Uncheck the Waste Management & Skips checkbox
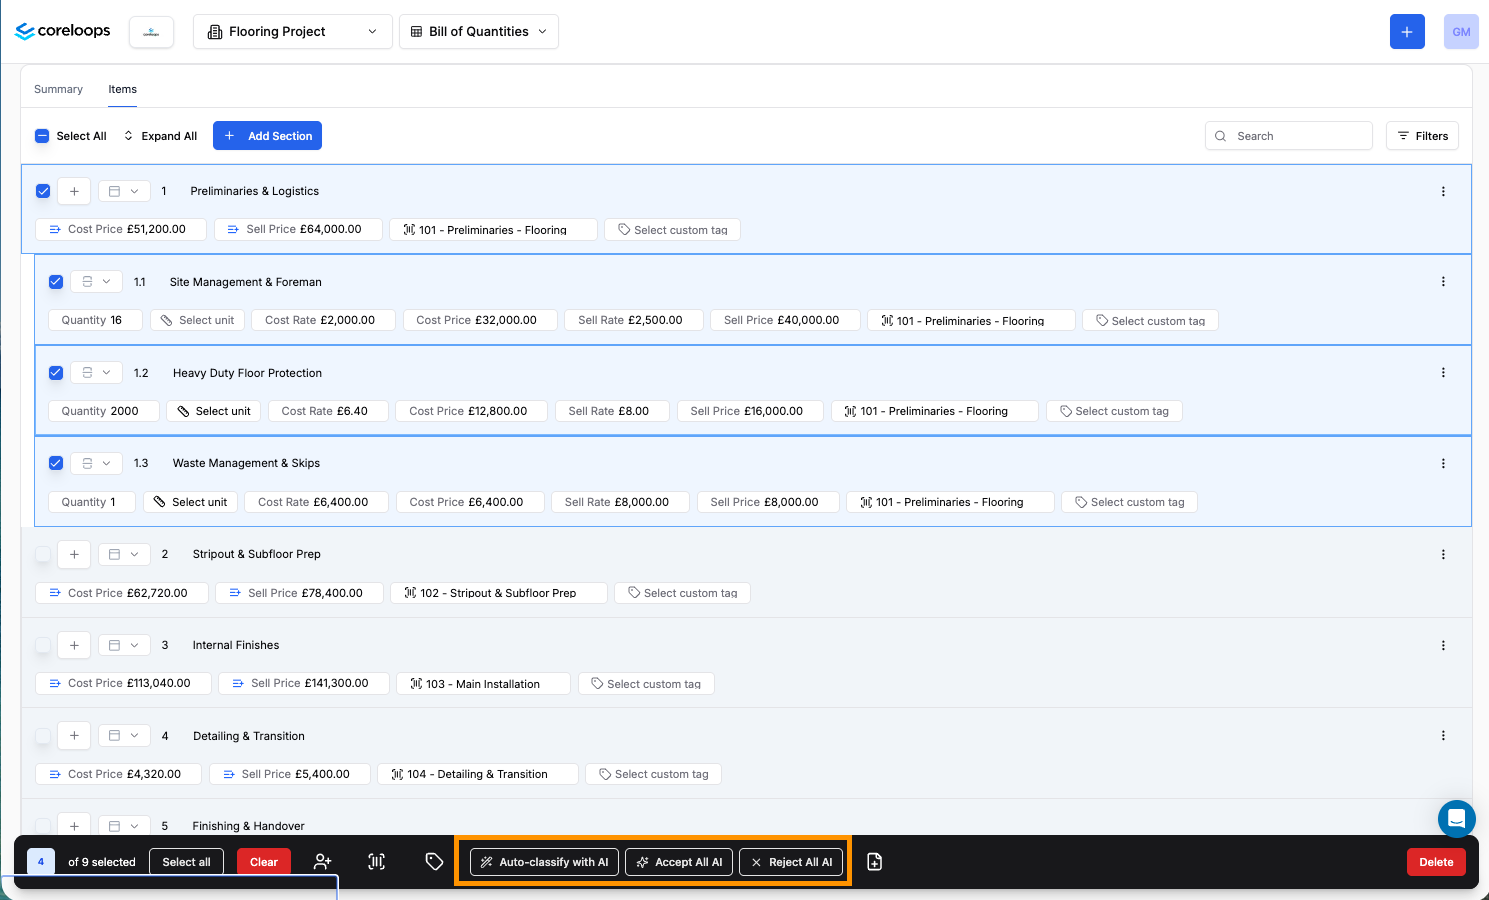1489x900 pixels. (56, 463)
